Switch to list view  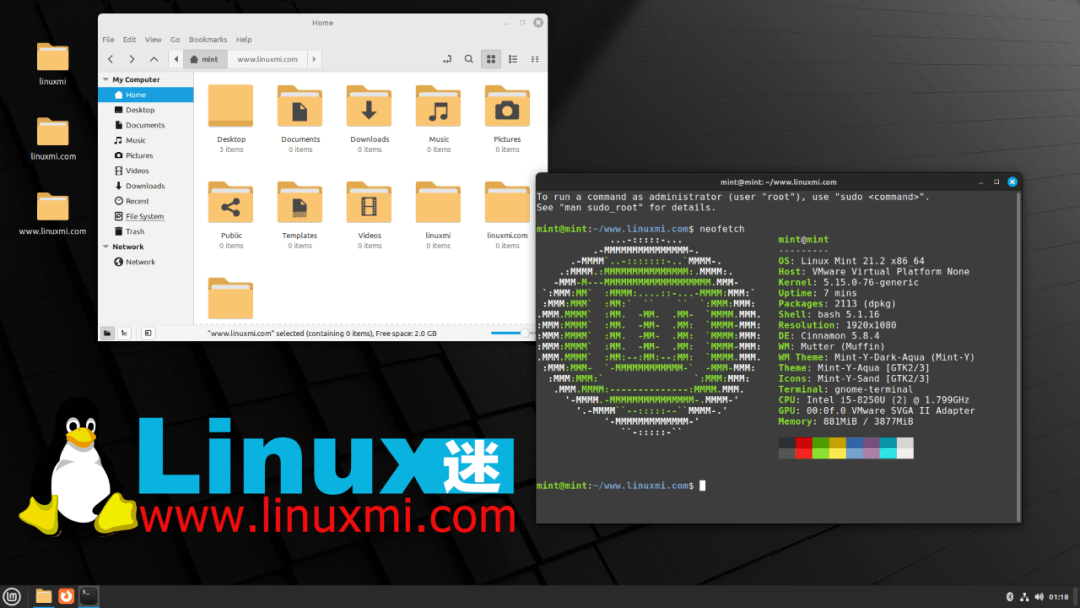point(512,59)
